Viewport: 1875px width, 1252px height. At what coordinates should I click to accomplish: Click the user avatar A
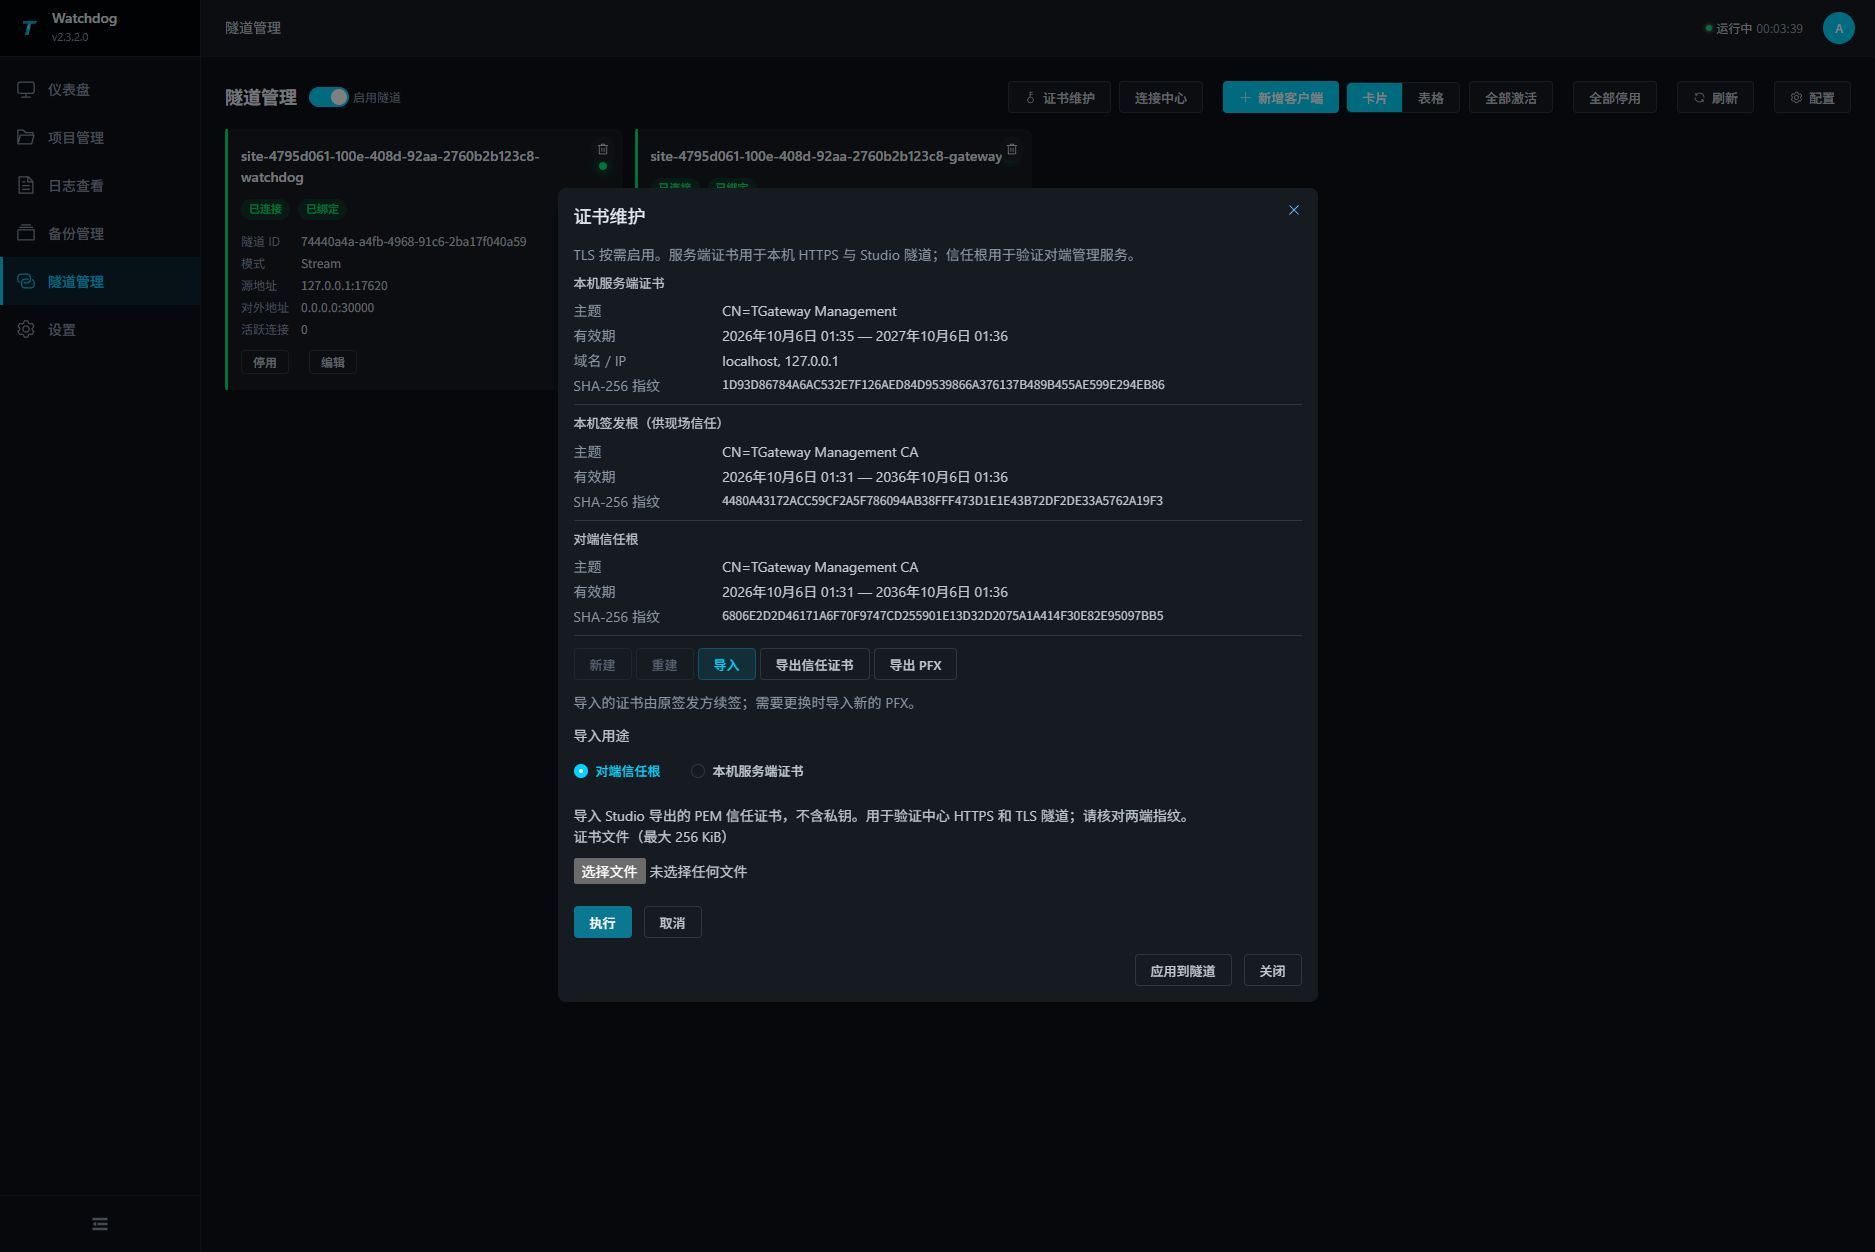pyautogui.click(x=1838, y=28)
